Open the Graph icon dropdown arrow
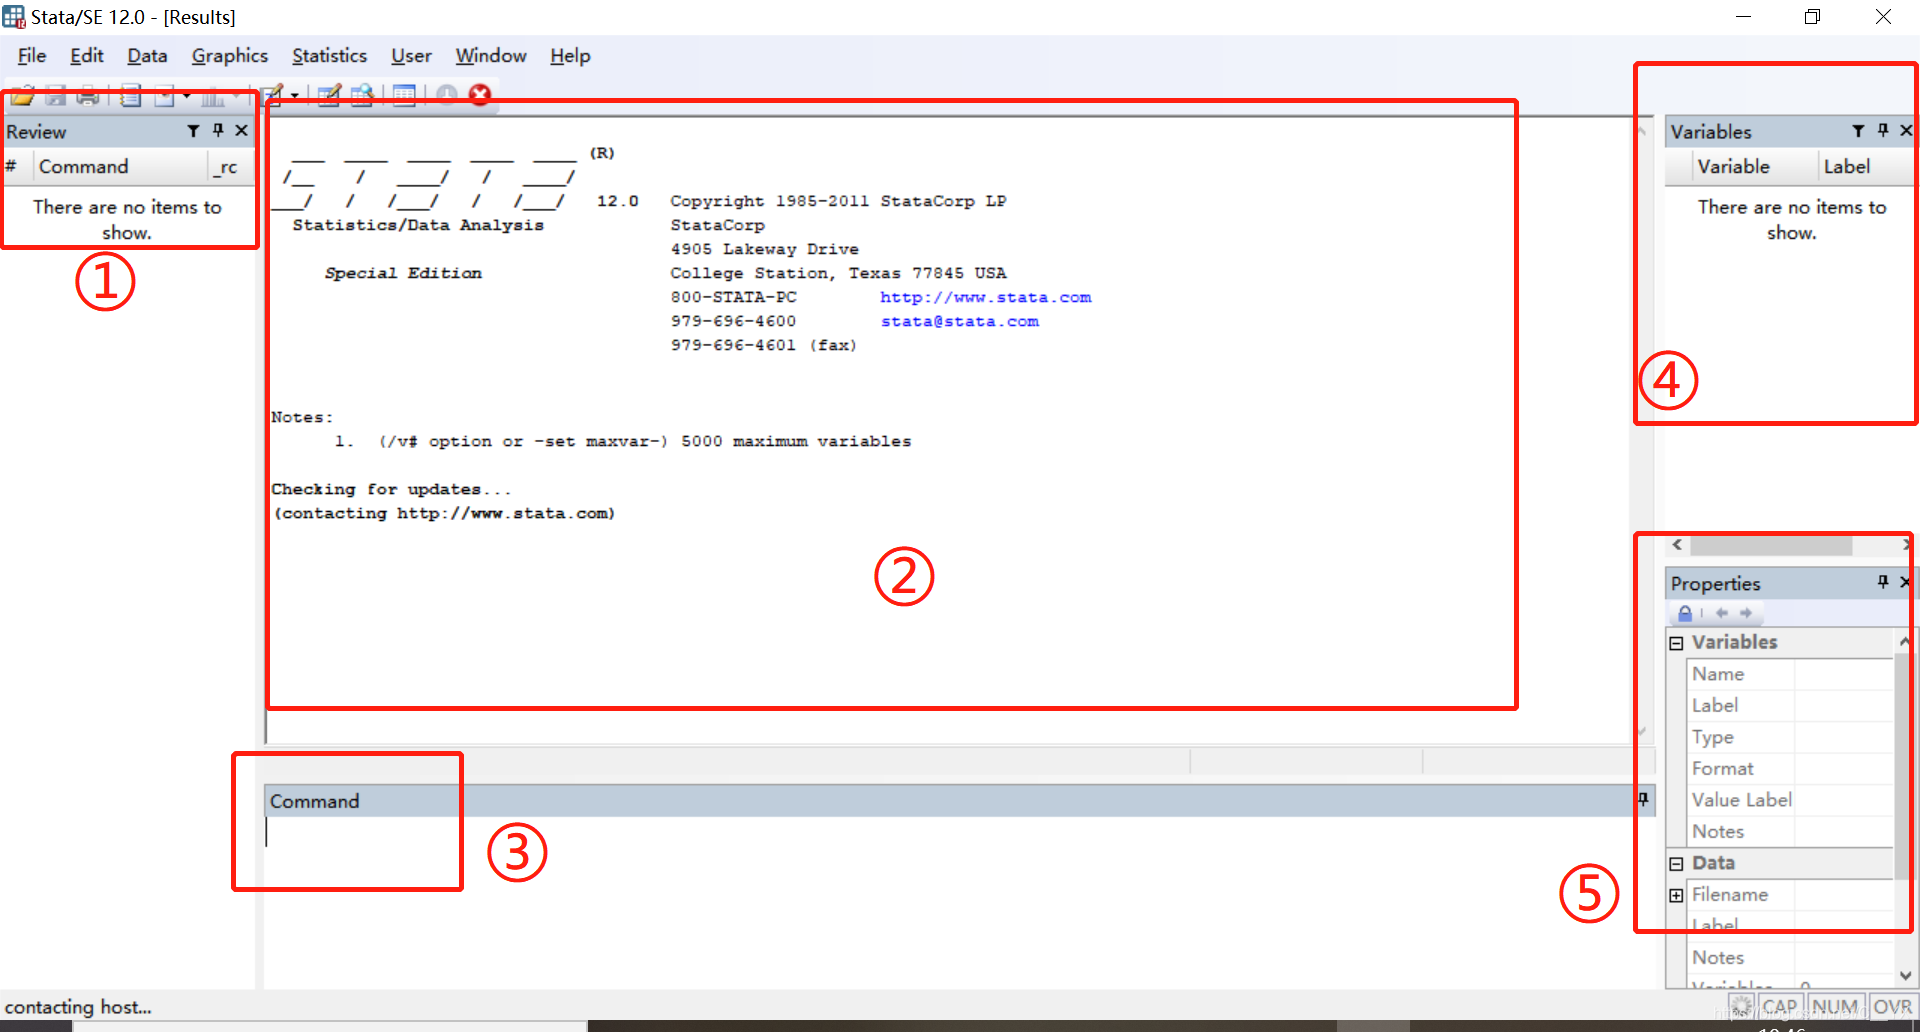Image resolution: width=1920 pixels, height=1032 pixels. [236, 96]
